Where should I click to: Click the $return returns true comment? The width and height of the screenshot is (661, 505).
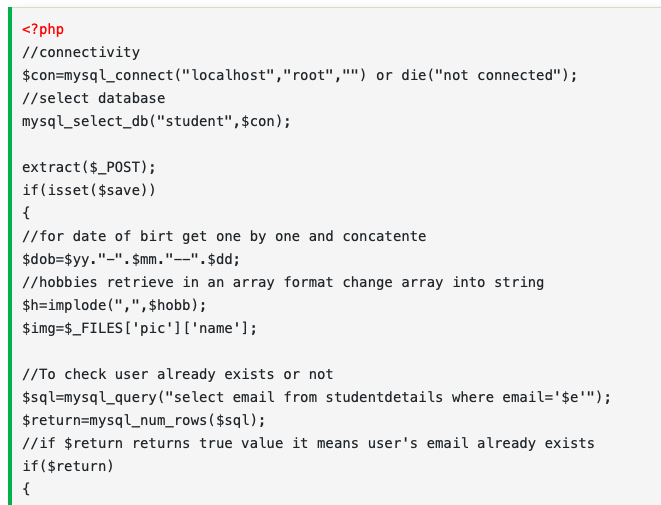[x=308, y=443]
